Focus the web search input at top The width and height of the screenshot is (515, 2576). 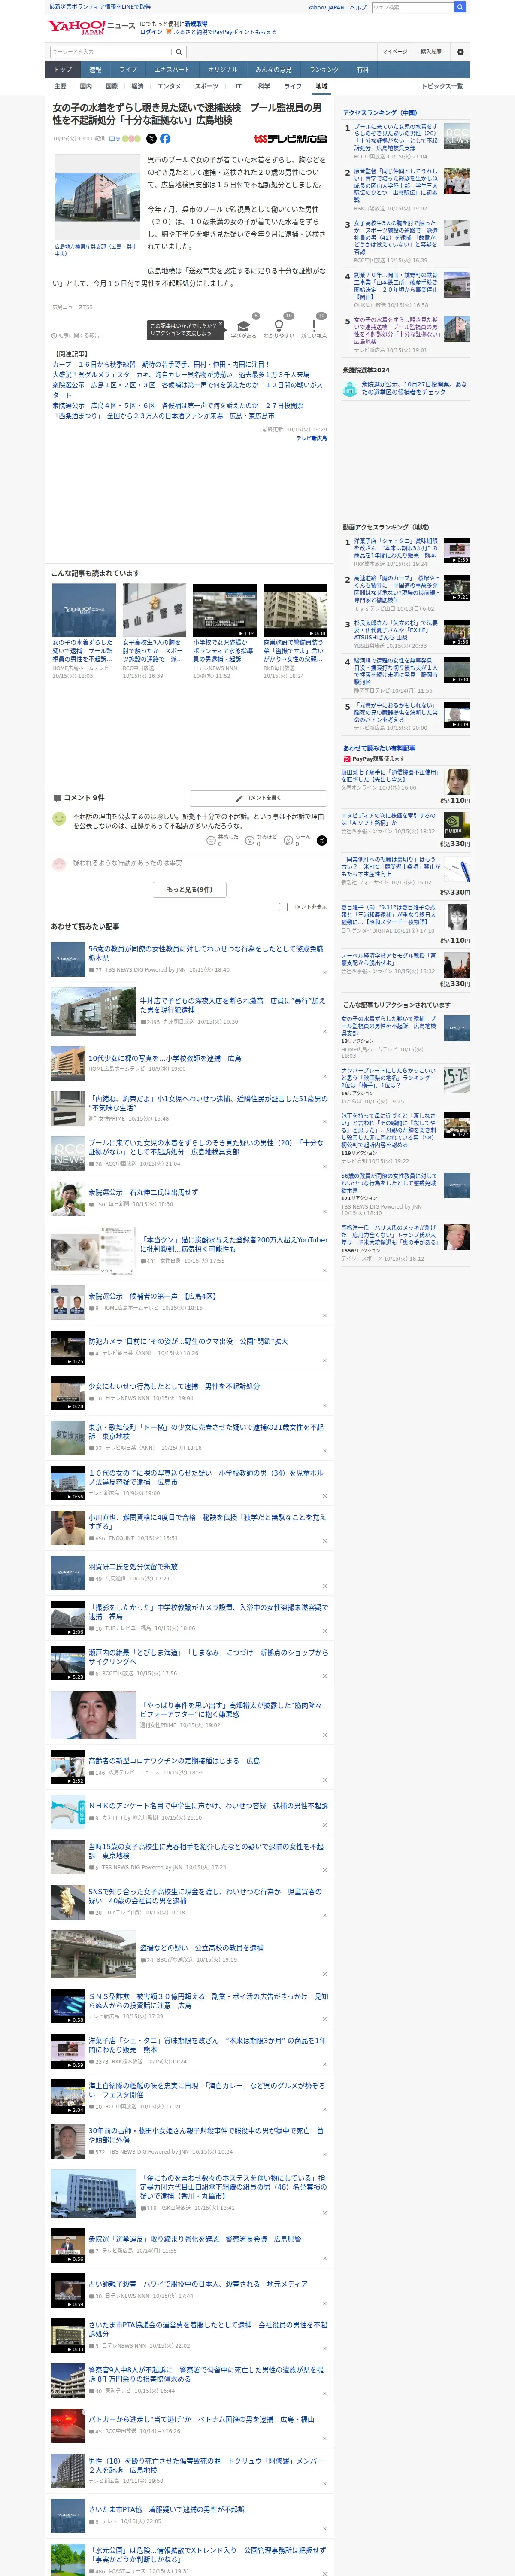(x=412, y=7)
